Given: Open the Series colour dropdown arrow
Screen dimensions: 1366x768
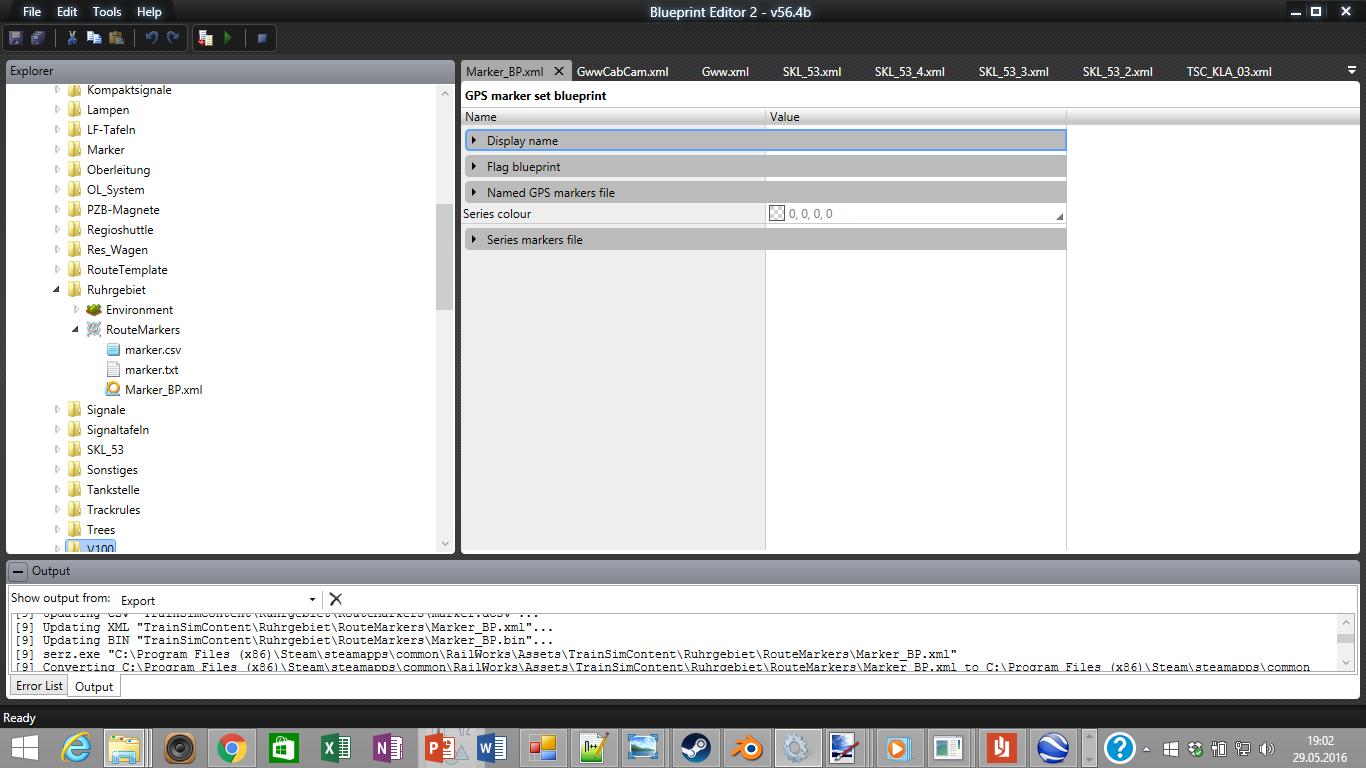Looking at the screenshot, I should [x=1059, y=216].
